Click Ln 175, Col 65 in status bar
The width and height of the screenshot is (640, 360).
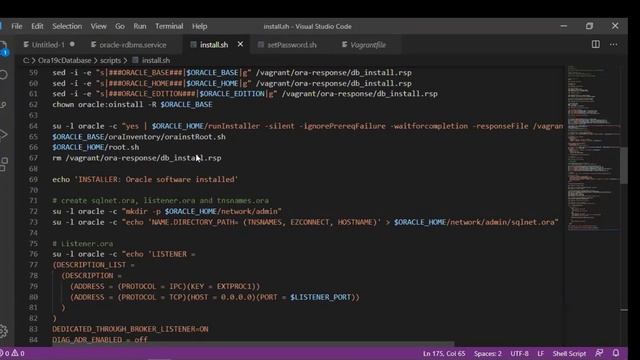tap(444, 353)
